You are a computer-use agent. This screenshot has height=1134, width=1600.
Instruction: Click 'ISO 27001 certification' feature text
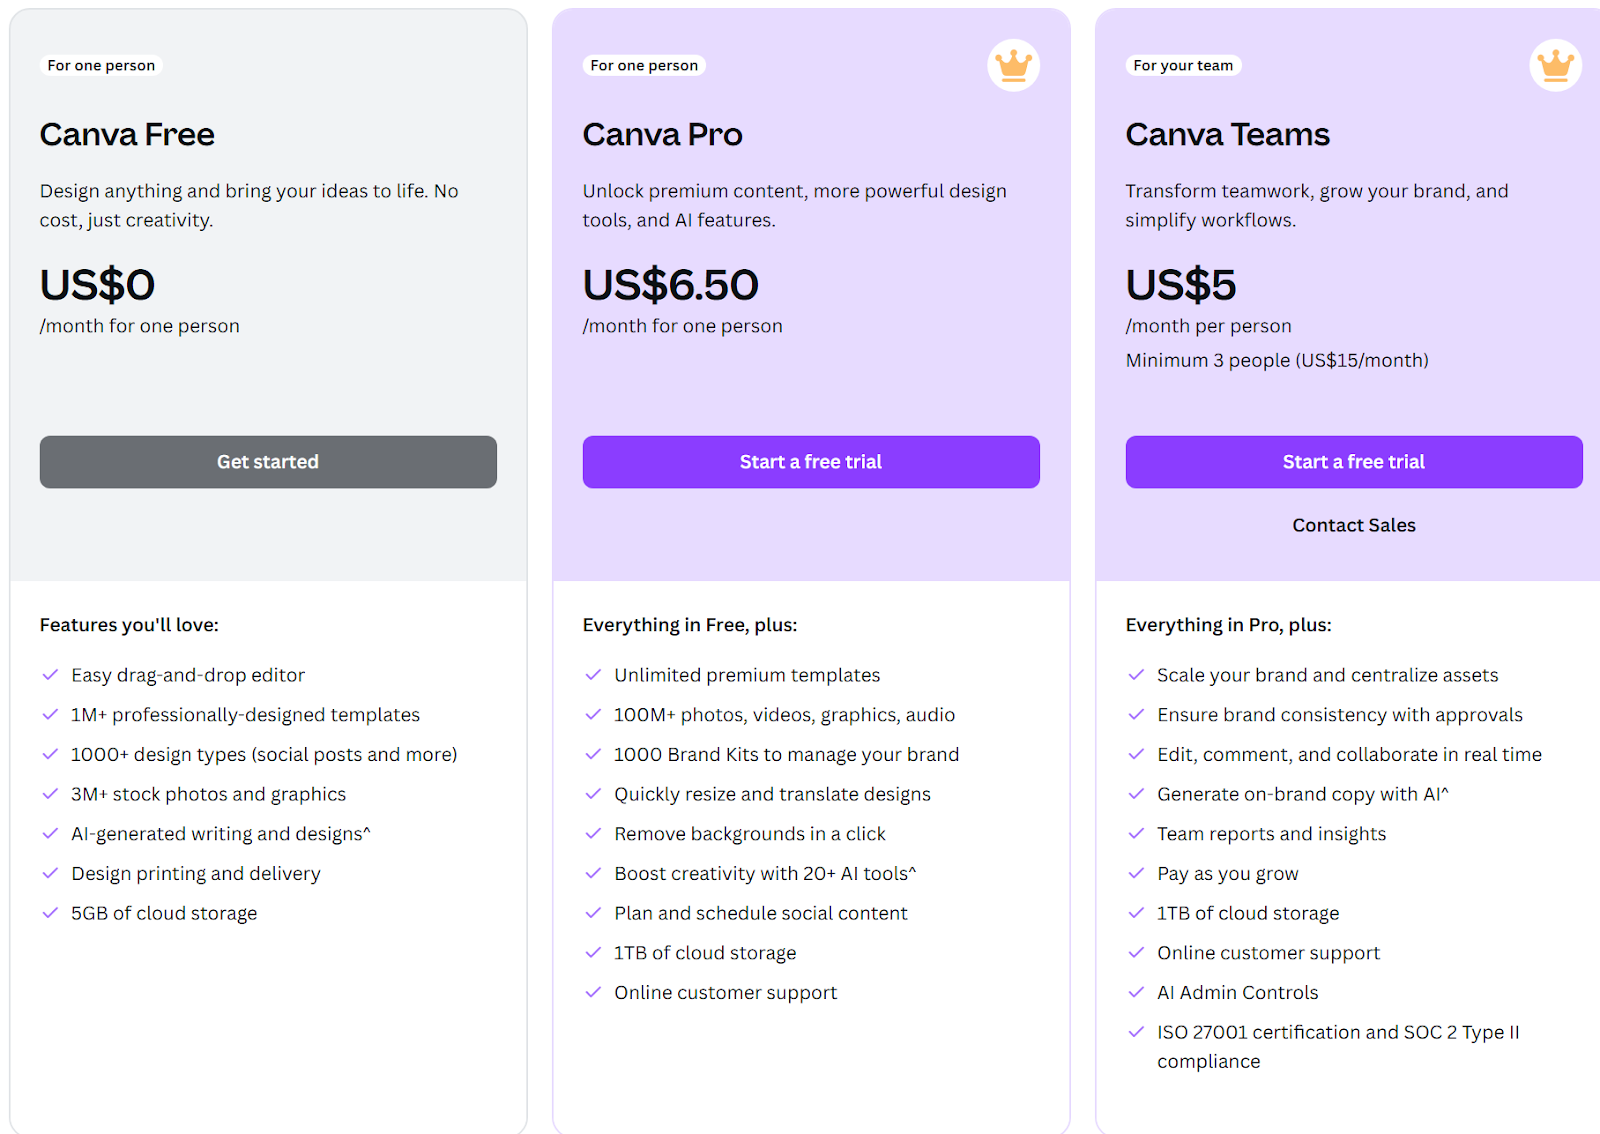[x=1337, y=1032]
